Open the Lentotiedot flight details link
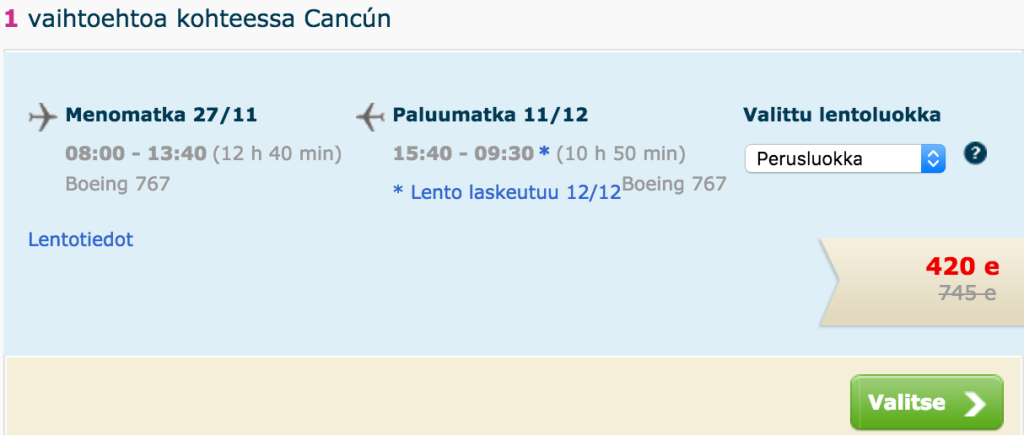Image resolution: width=1024 pixels, height=435 pixels. click(82, 239)
